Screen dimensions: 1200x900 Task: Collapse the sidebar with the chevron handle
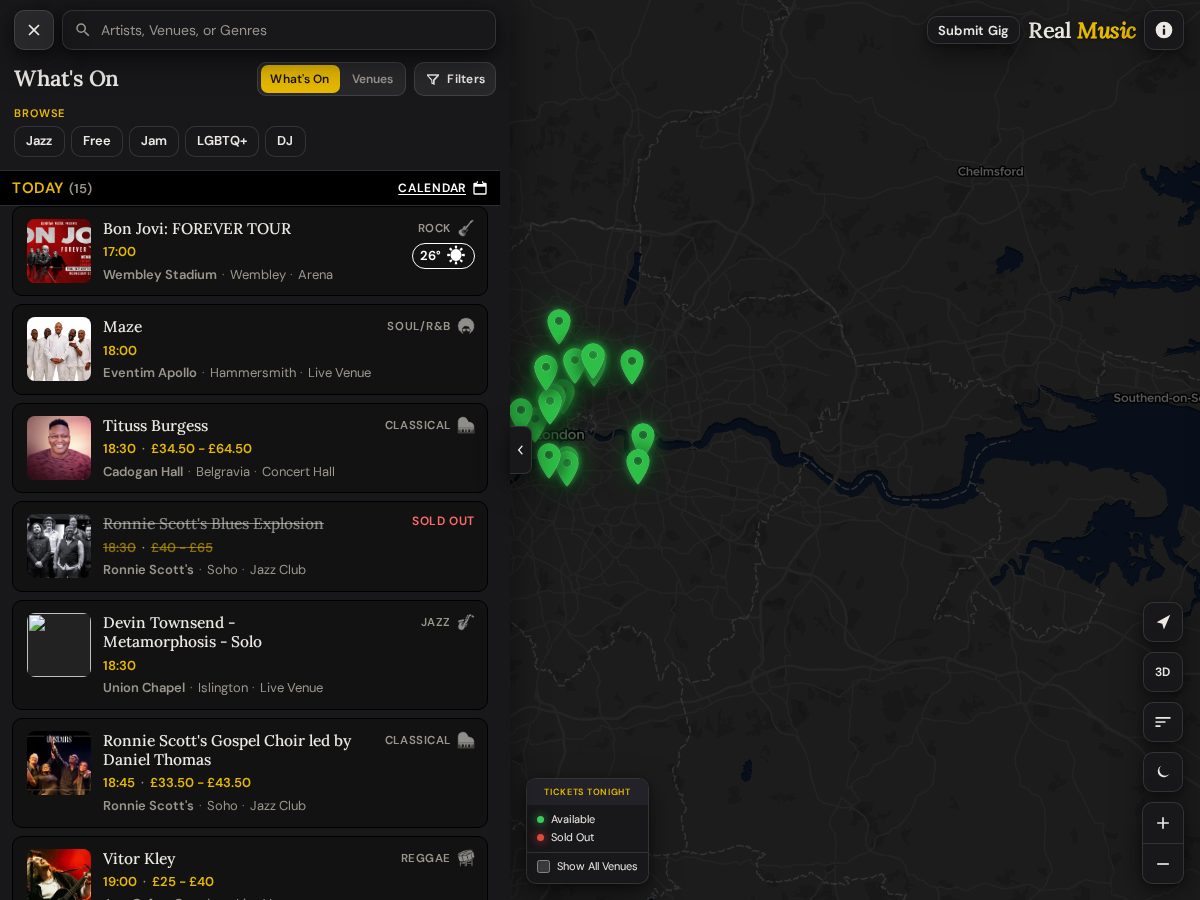point(520,450)
